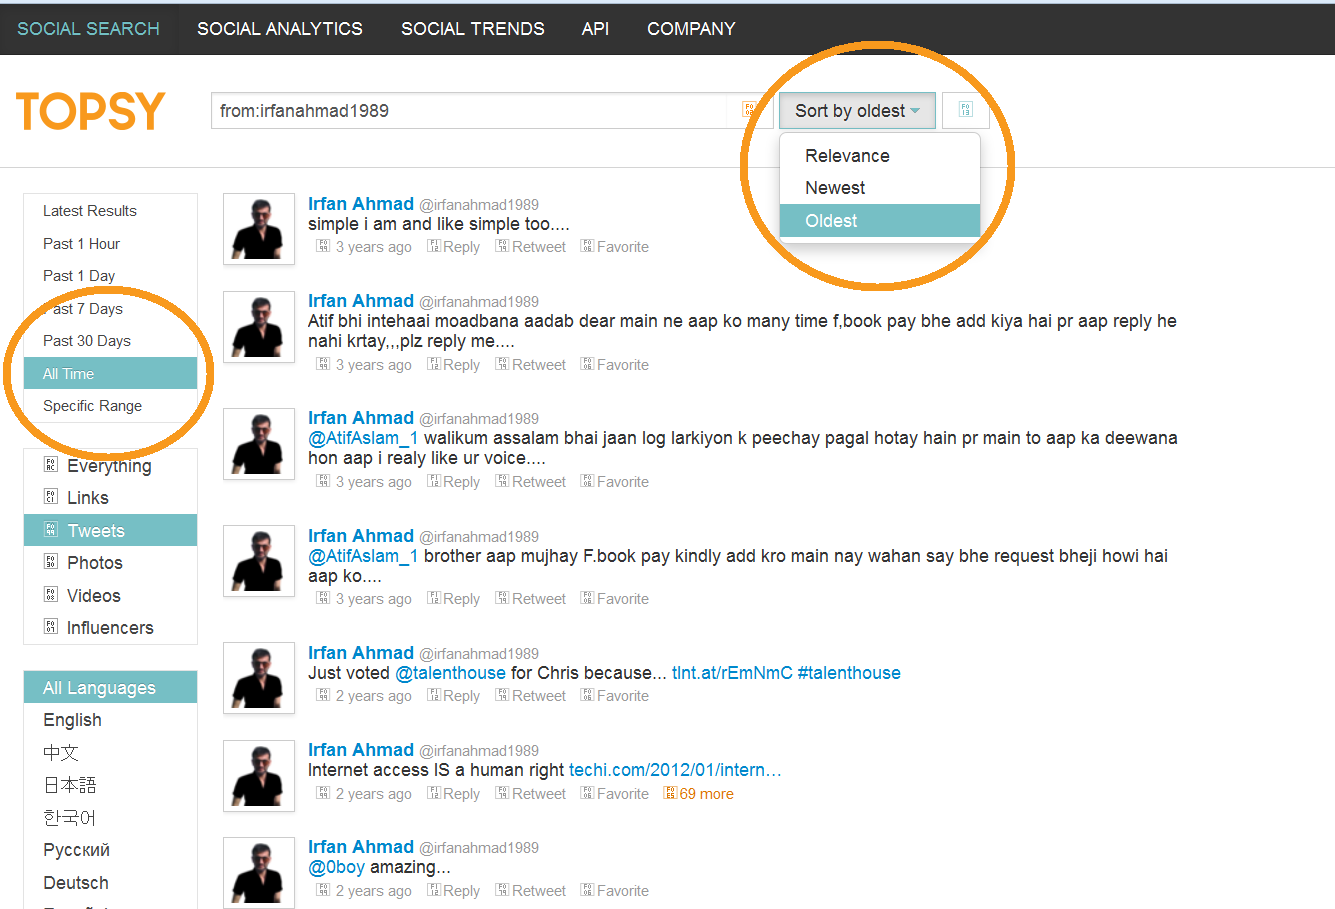Retweet the "Internet access" tweet
The width and height of the screenshot is (1335, 909).
pos(531,794)
